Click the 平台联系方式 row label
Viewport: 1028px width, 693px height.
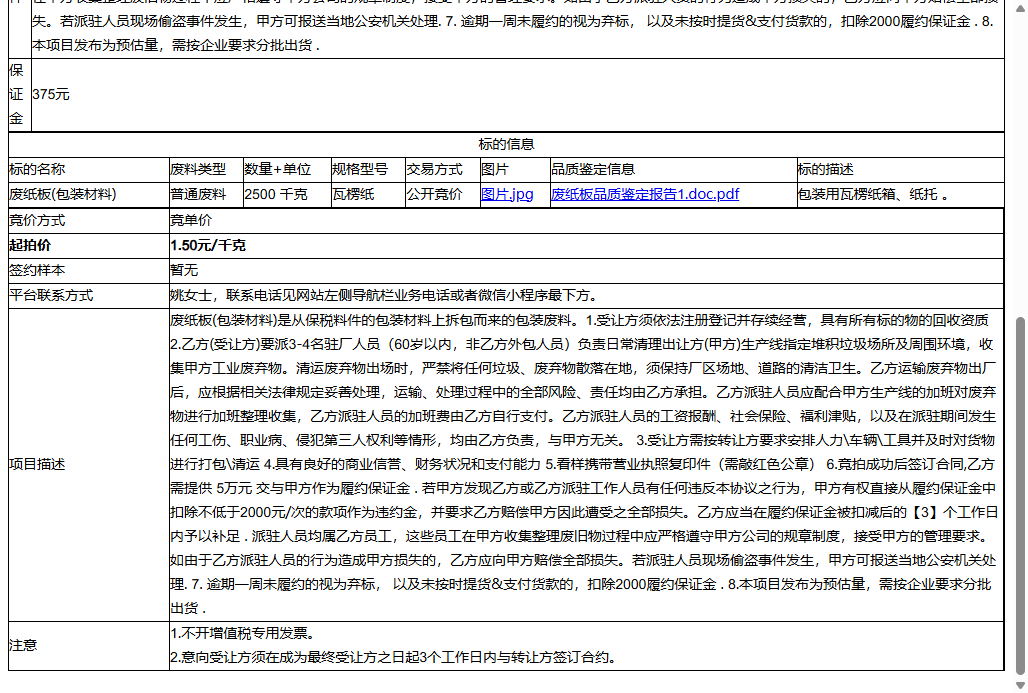click(x=50, y=296)
